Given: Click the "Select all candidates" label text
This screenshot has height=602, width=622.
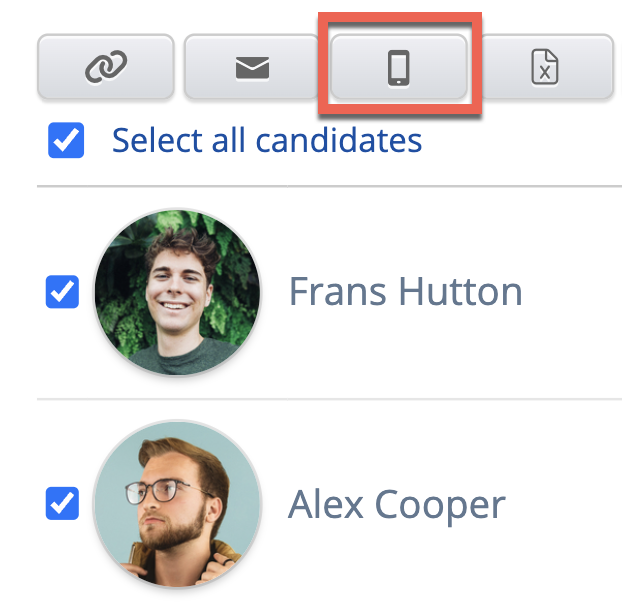Looking at the screenshot, I should point(266,141).
